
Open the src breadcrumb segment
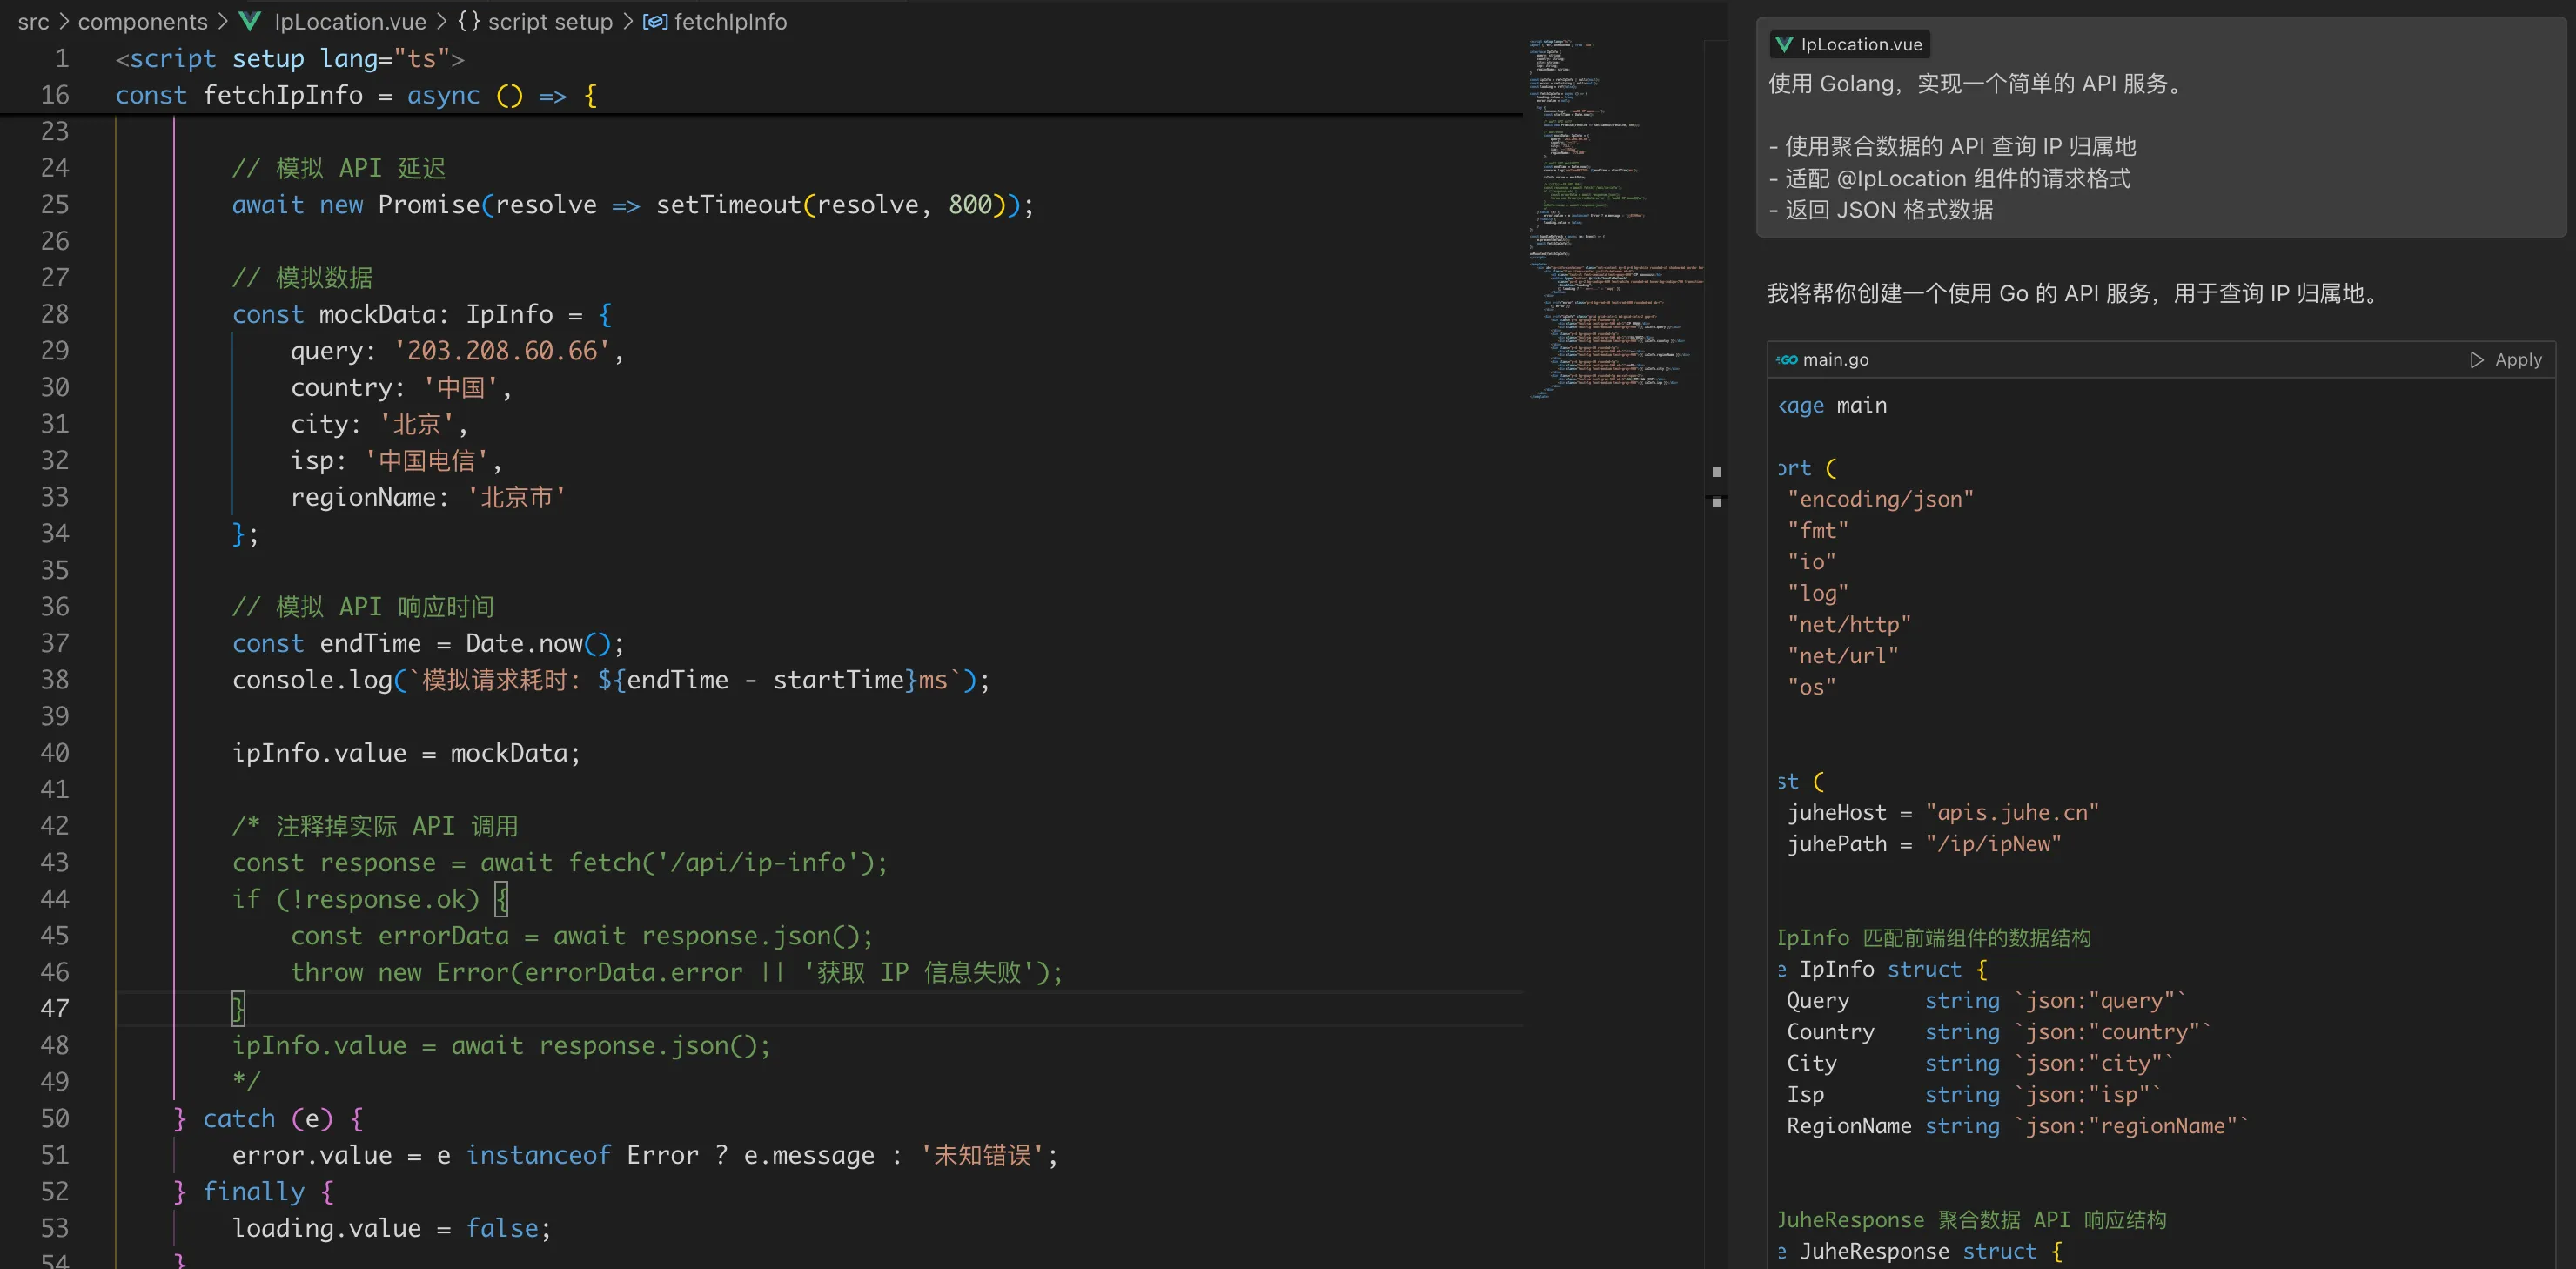click(x=33, y=21)
